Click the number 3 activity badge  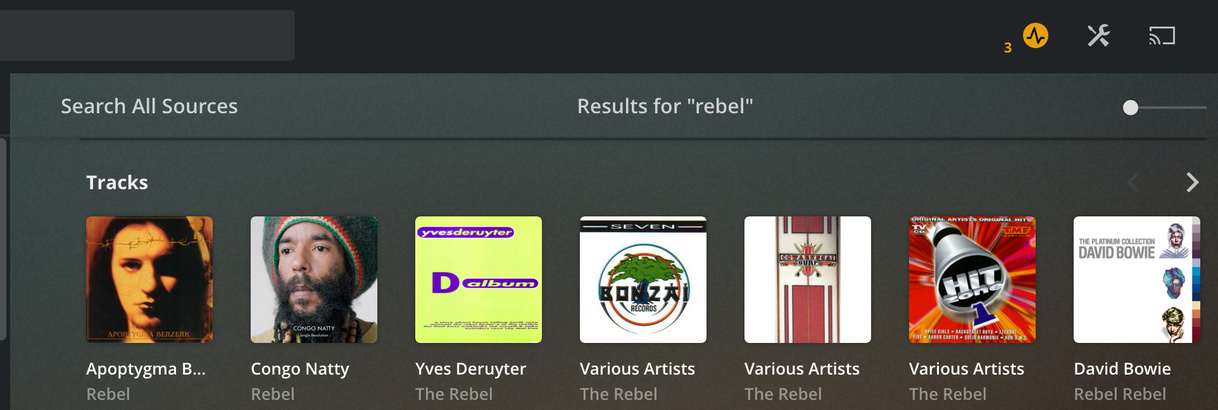coord(1008,47)
